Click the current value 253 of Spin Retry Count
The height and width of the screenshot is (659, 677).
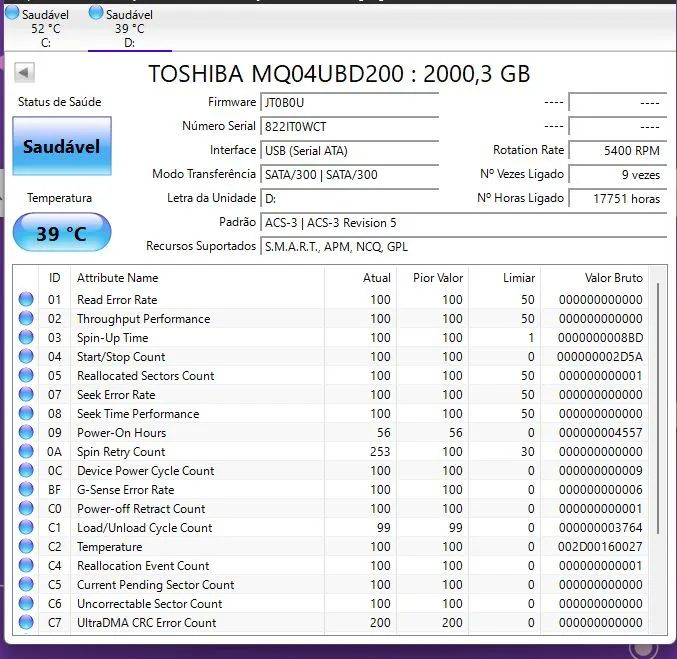point(380,452)
